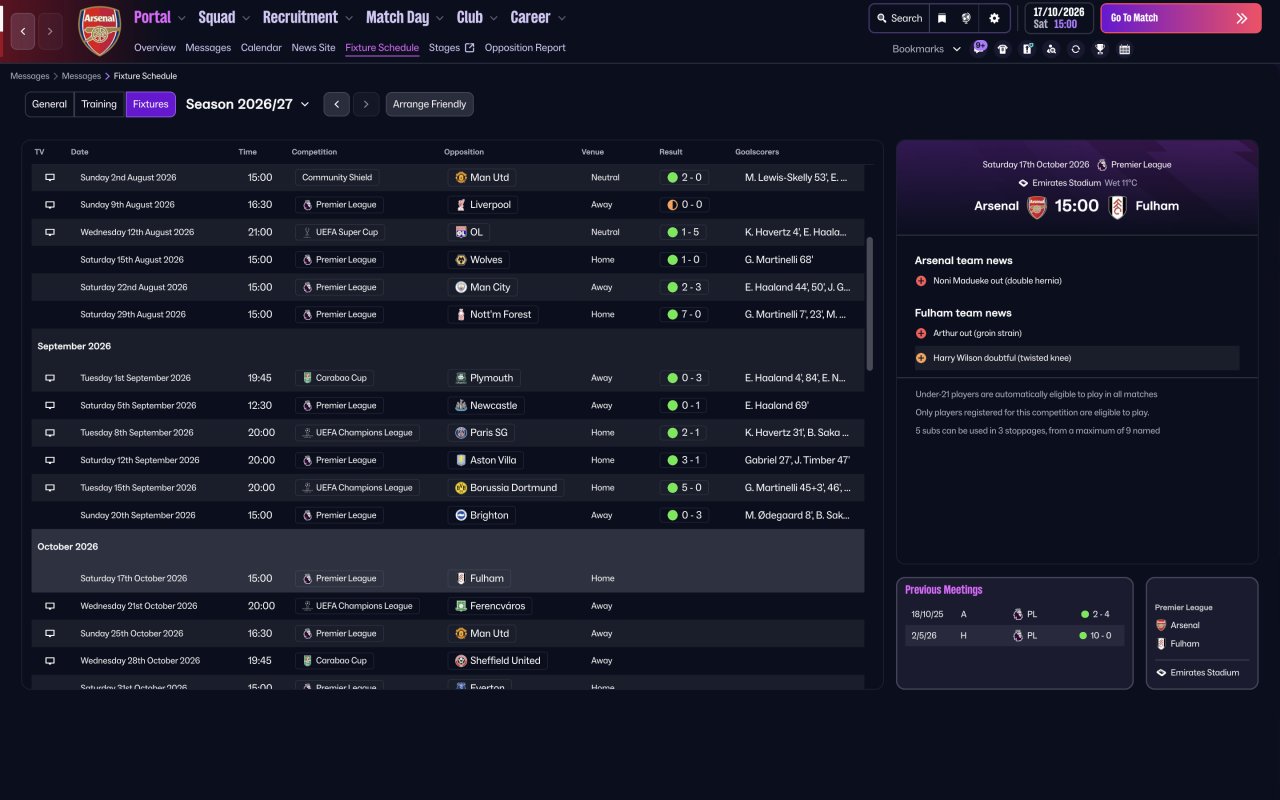Click the scouting magnifier shortcut icon

tap(1051, 49)
